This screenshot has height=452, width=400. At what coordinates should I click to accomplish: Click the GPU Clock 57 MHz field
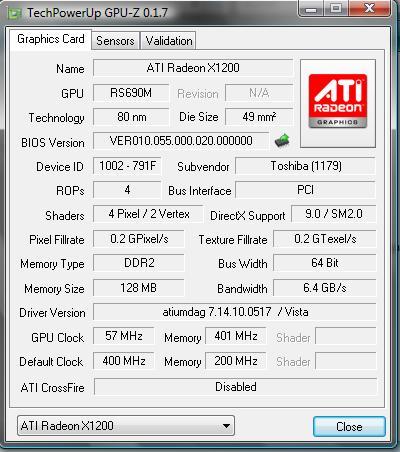point(124,336)
